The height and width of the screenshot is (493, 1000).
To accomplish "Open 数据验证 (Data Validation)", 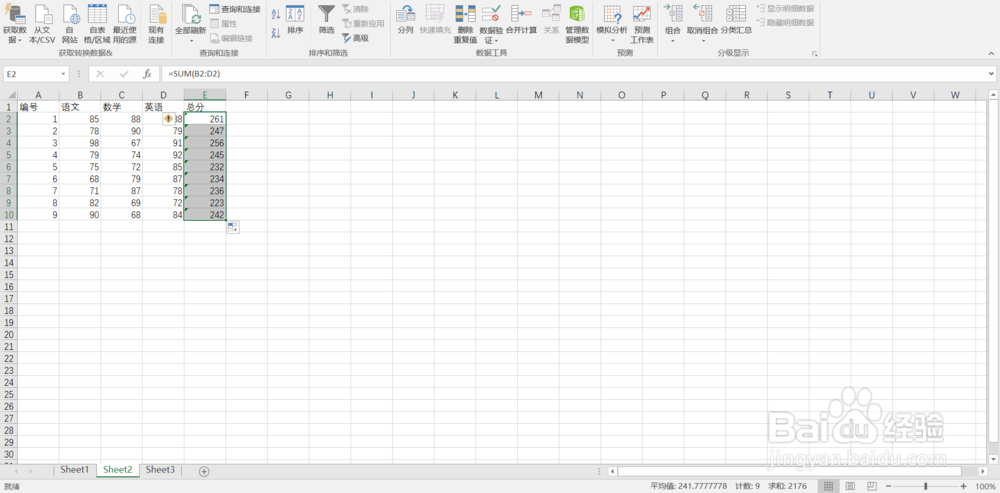I will point(491,24).
